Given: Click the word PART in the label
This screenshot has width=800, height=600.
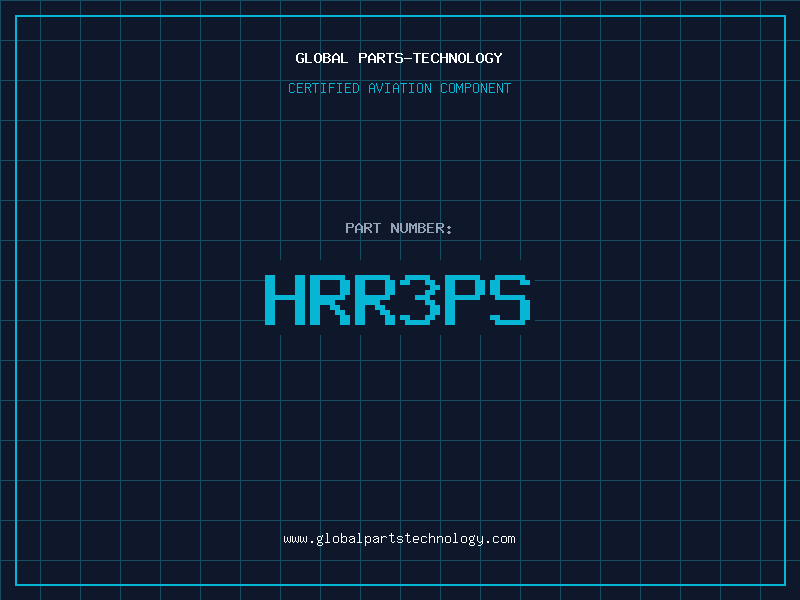Looking at the screenshot, I should pyautogui.click(x=363, y=228).
